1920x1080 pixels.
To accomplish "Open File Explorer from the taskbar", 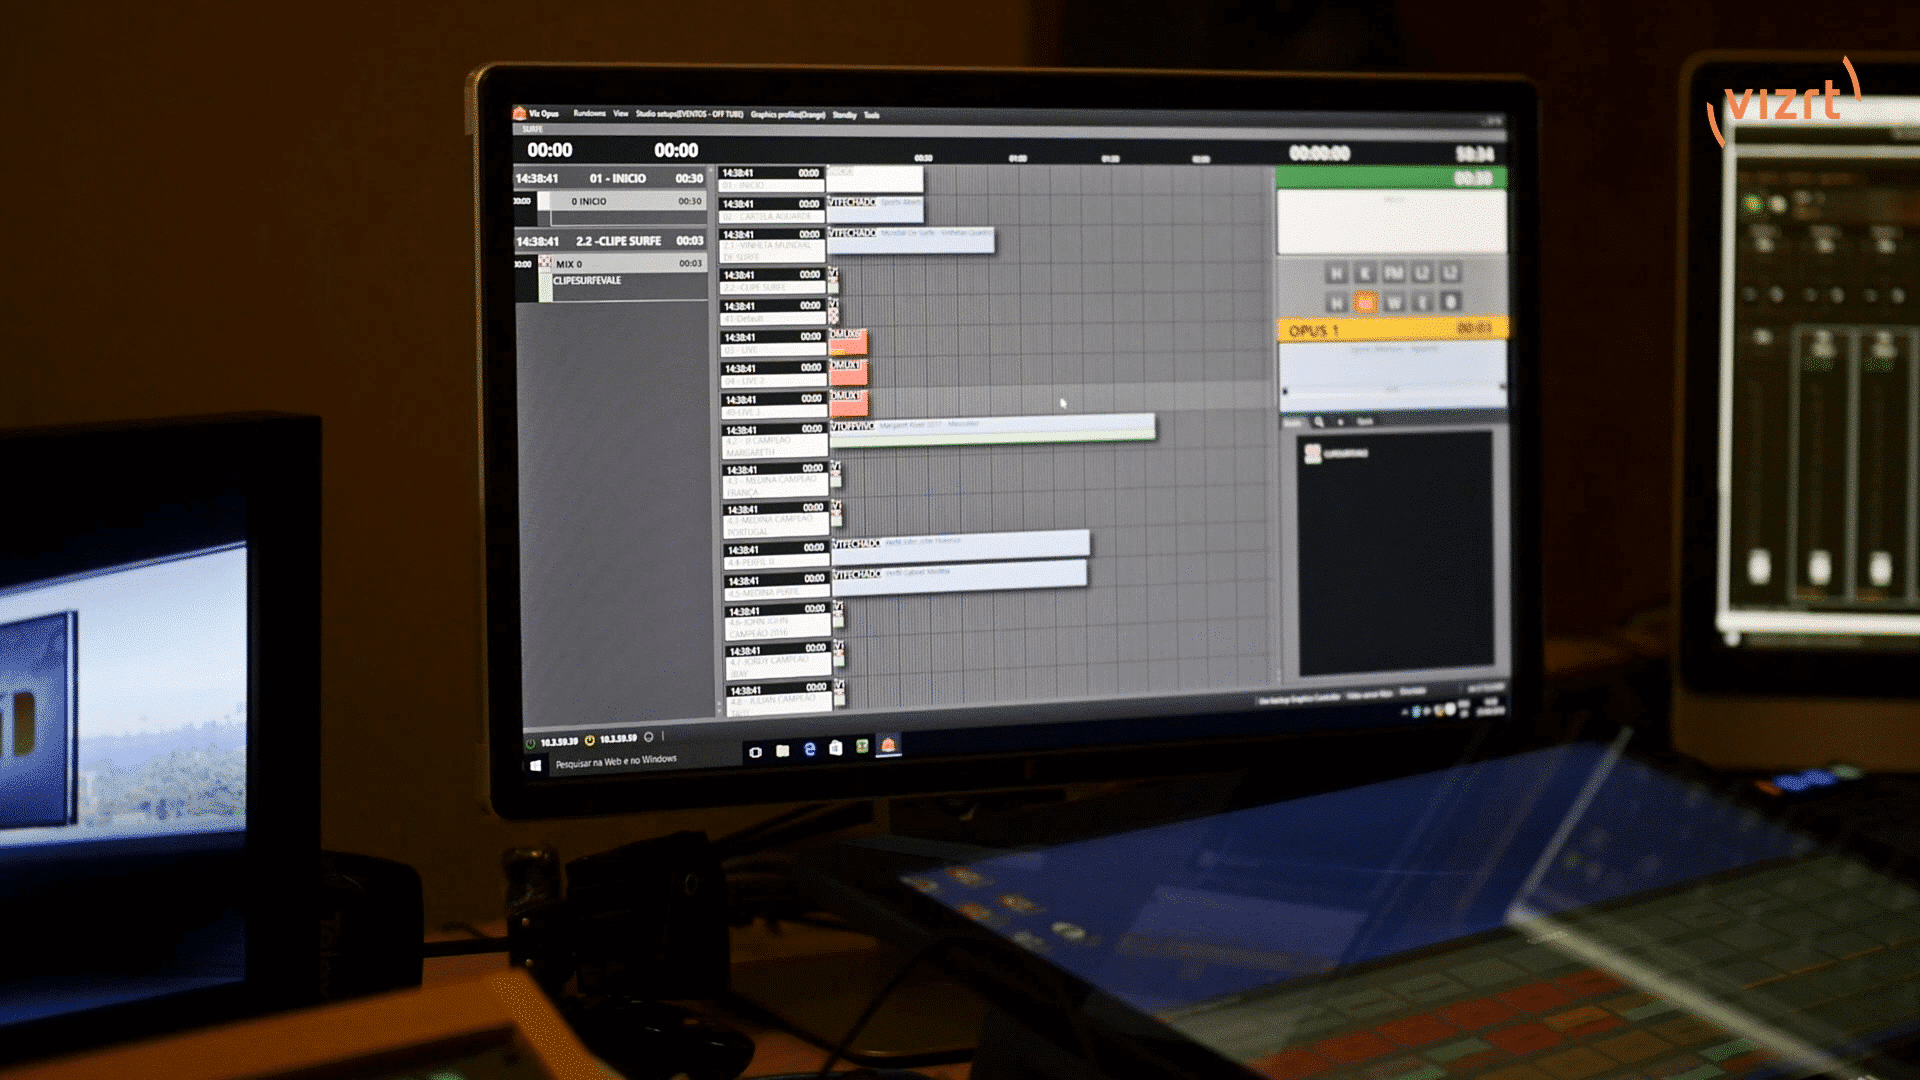I will (x=783, y=750).
